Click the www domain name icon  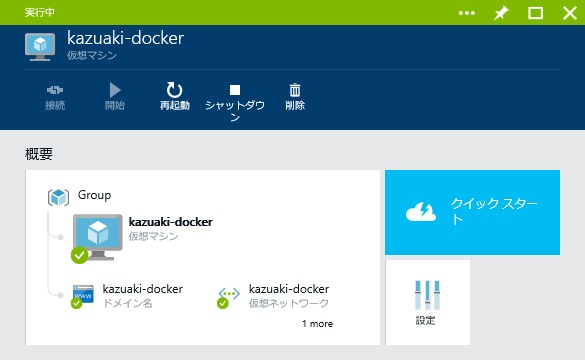82,296
